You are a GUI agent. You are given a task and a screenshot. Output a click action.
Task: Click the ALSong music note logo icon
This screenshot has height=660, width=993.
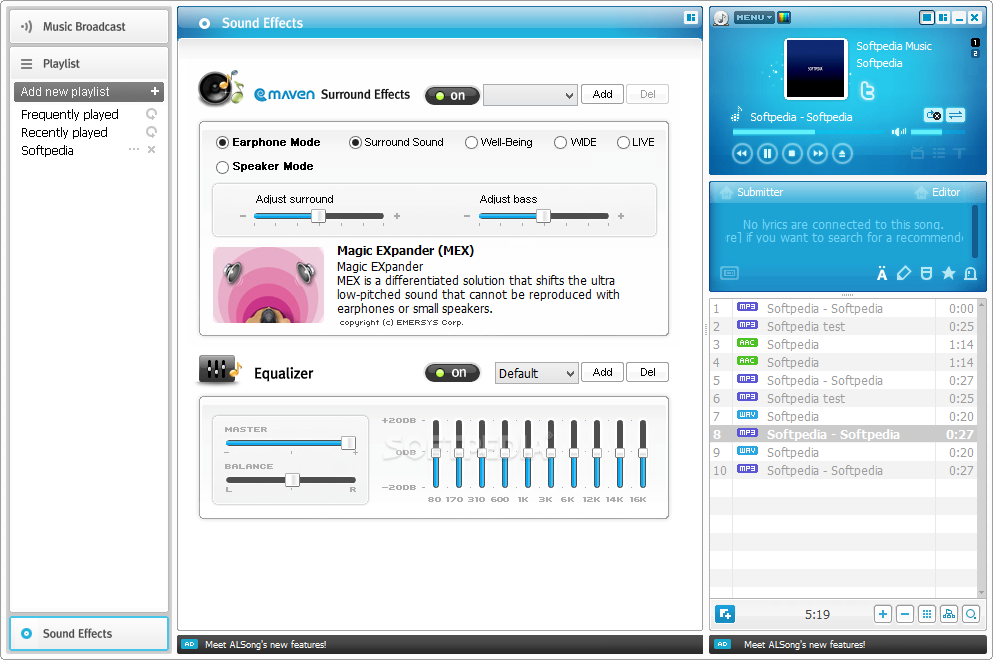tap(721, 18)
